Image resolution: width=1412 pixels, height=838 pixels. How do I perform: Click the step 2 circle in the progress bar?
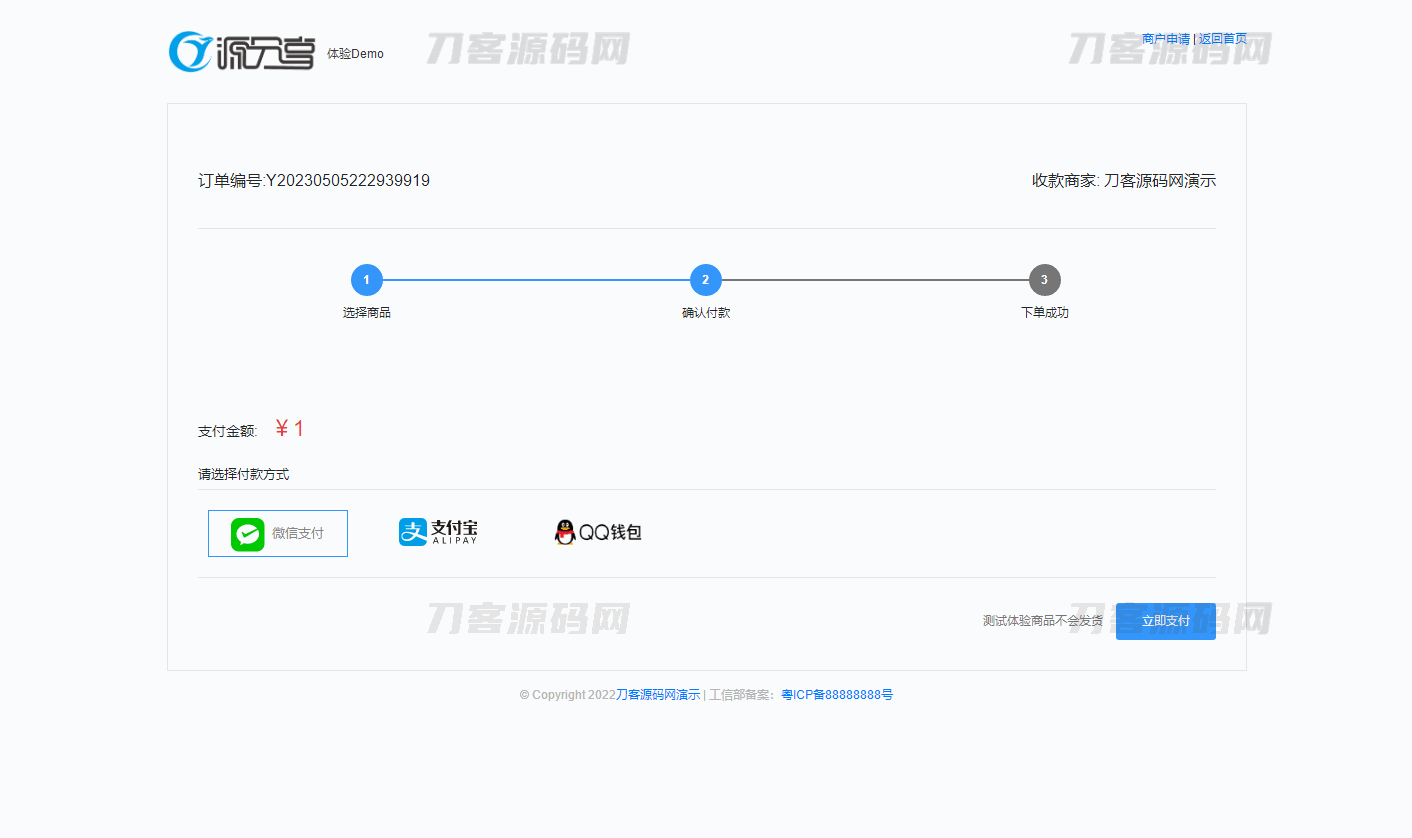[x=705, y=280]
